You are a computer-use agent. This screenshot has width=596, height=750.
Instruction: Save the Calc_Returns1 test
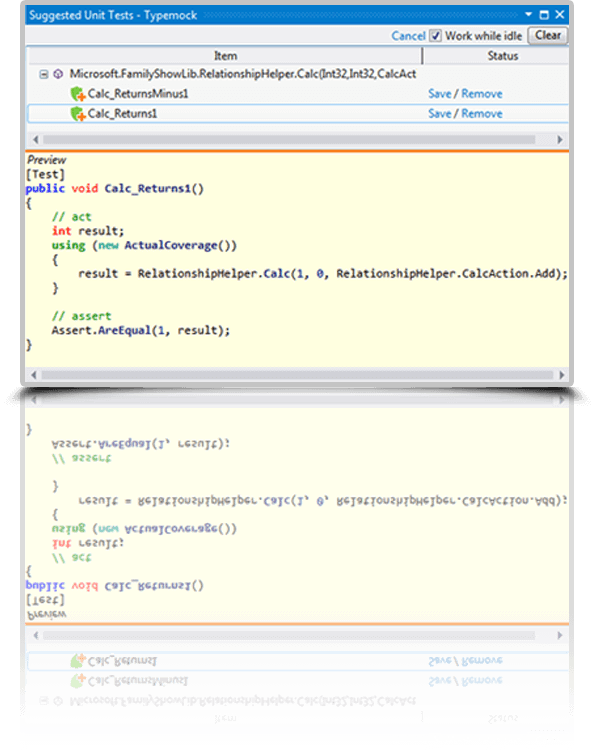coord(440,114)
